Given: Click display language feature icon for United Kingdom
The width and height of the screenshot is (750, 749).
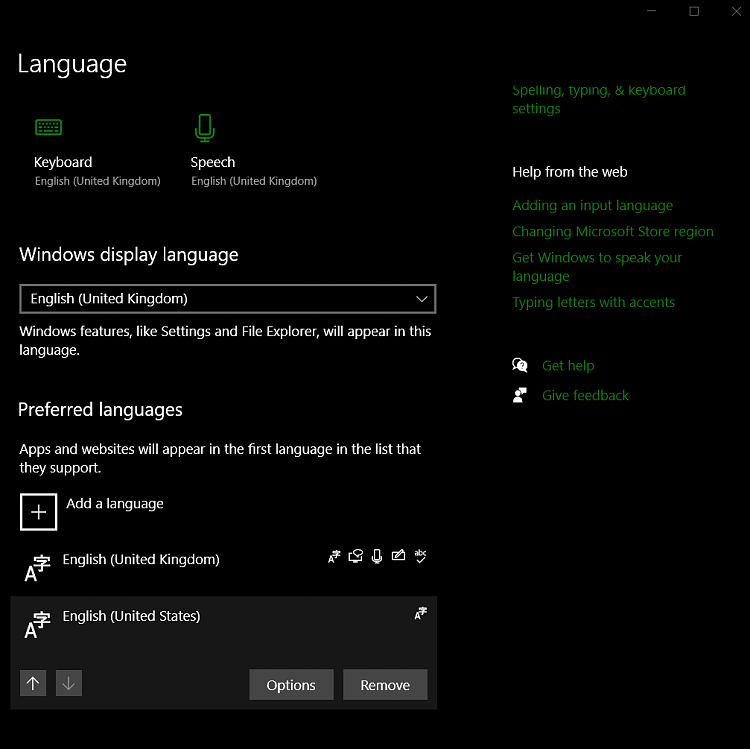Looking at the screenshot, I should (334, 556).
